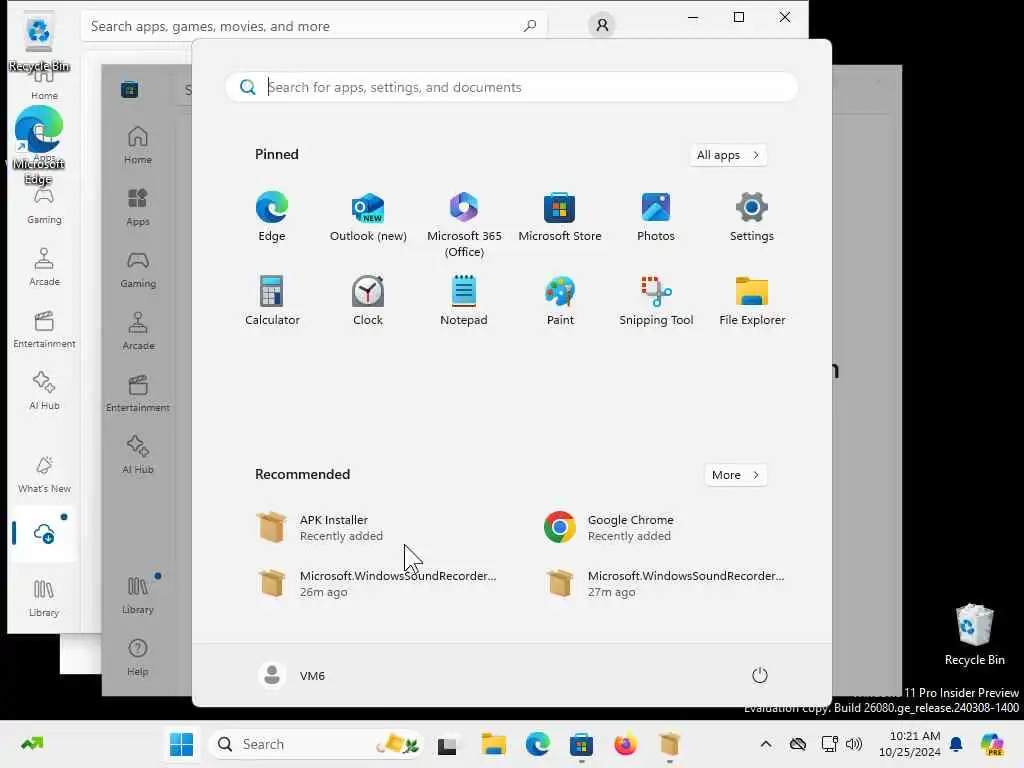Screen dimensions: 1024x768
Task: Open AI Hub in front Store sidebar
Action: click(x=44, y=391)
